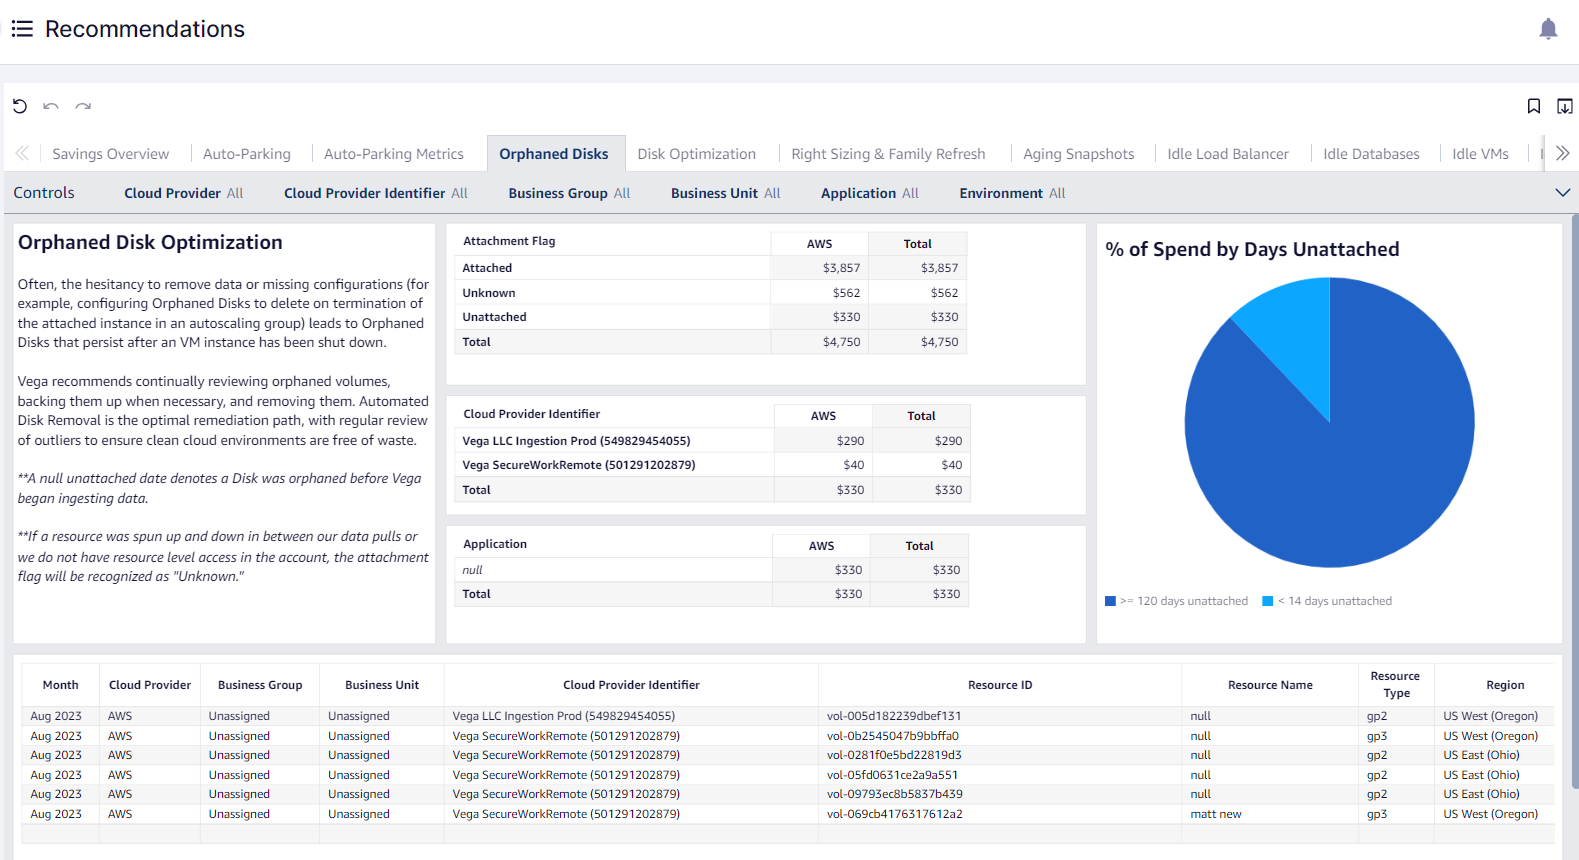Viewport: 1579px width, 860px height.
Task: Open the Cloud Provider filter
Action: [x=184, y=193]
